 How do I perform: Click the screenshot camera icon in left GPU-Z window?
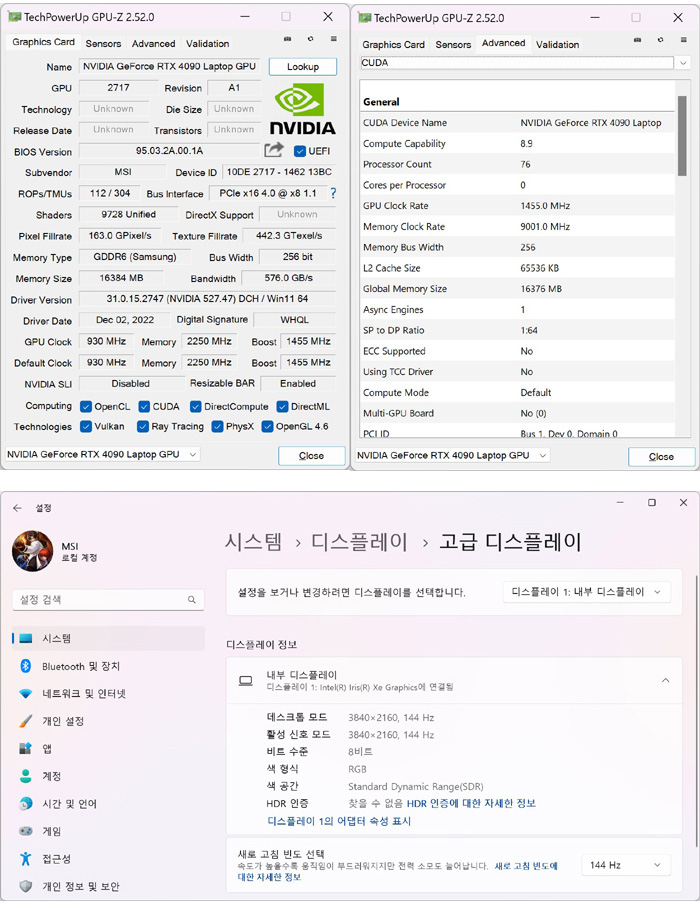(x=287, y=39)
